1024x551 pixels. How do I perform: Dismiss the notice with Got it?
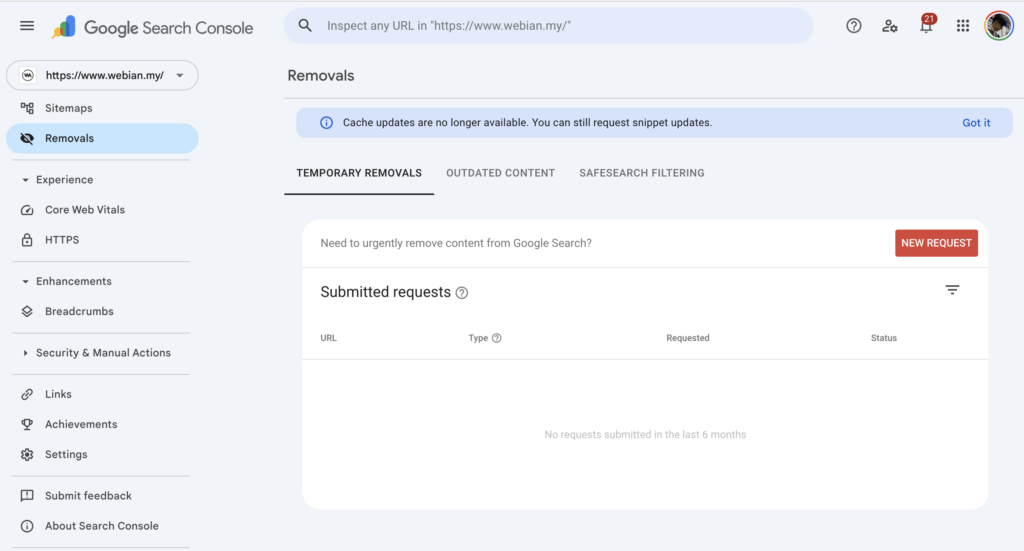tap(976, 123)
